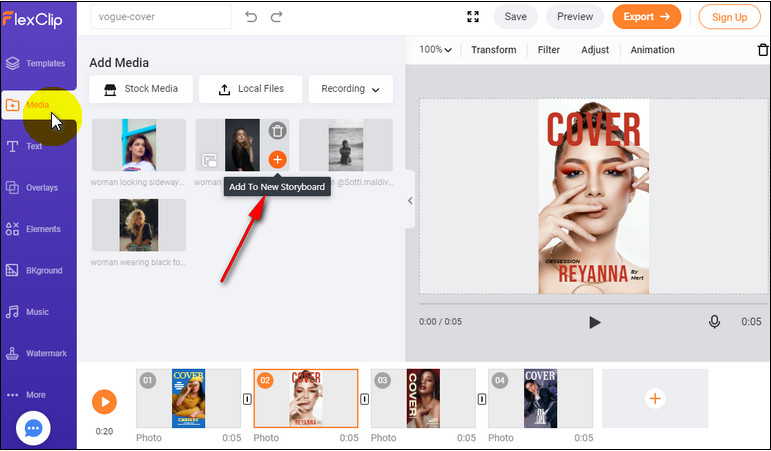The image size is (771, 451).
Task: Play the preview video
Action: [x=594, y=322]
